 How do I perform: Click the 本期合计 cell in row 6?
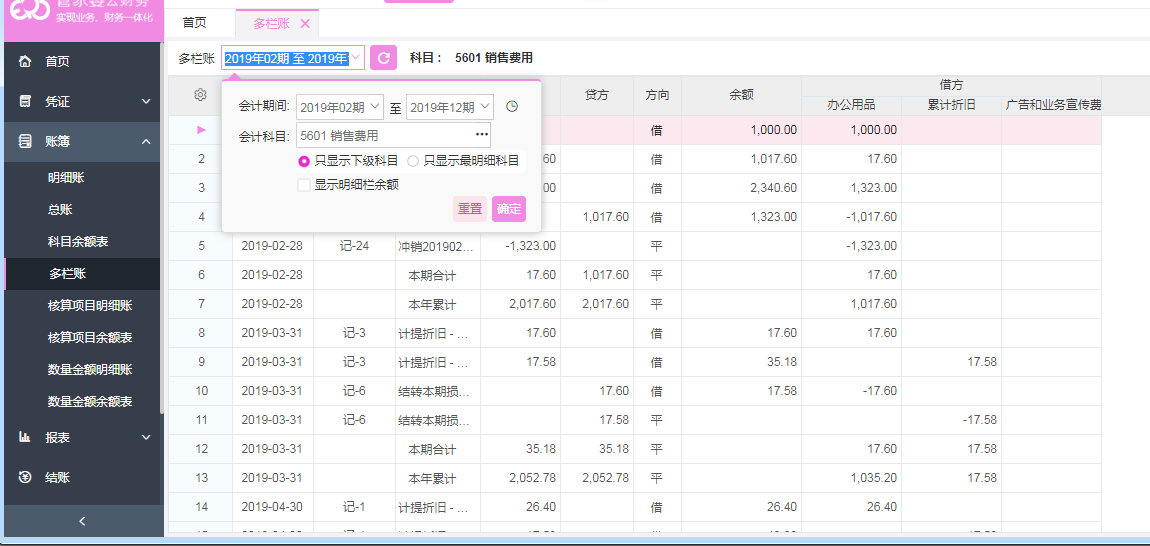point(438,275)
